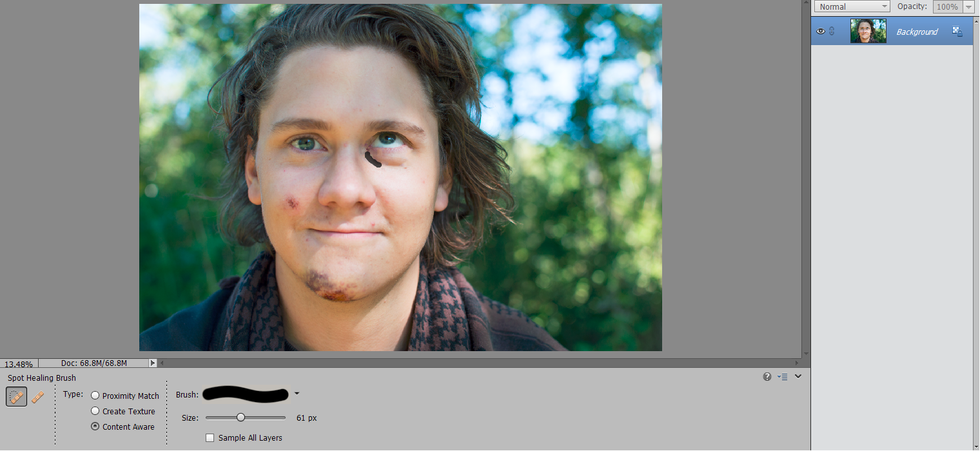Open the Normal blend mode dropdown
The width and height of the screenshot is (980, 451).
pyautogui.click(x=852, y=7)
